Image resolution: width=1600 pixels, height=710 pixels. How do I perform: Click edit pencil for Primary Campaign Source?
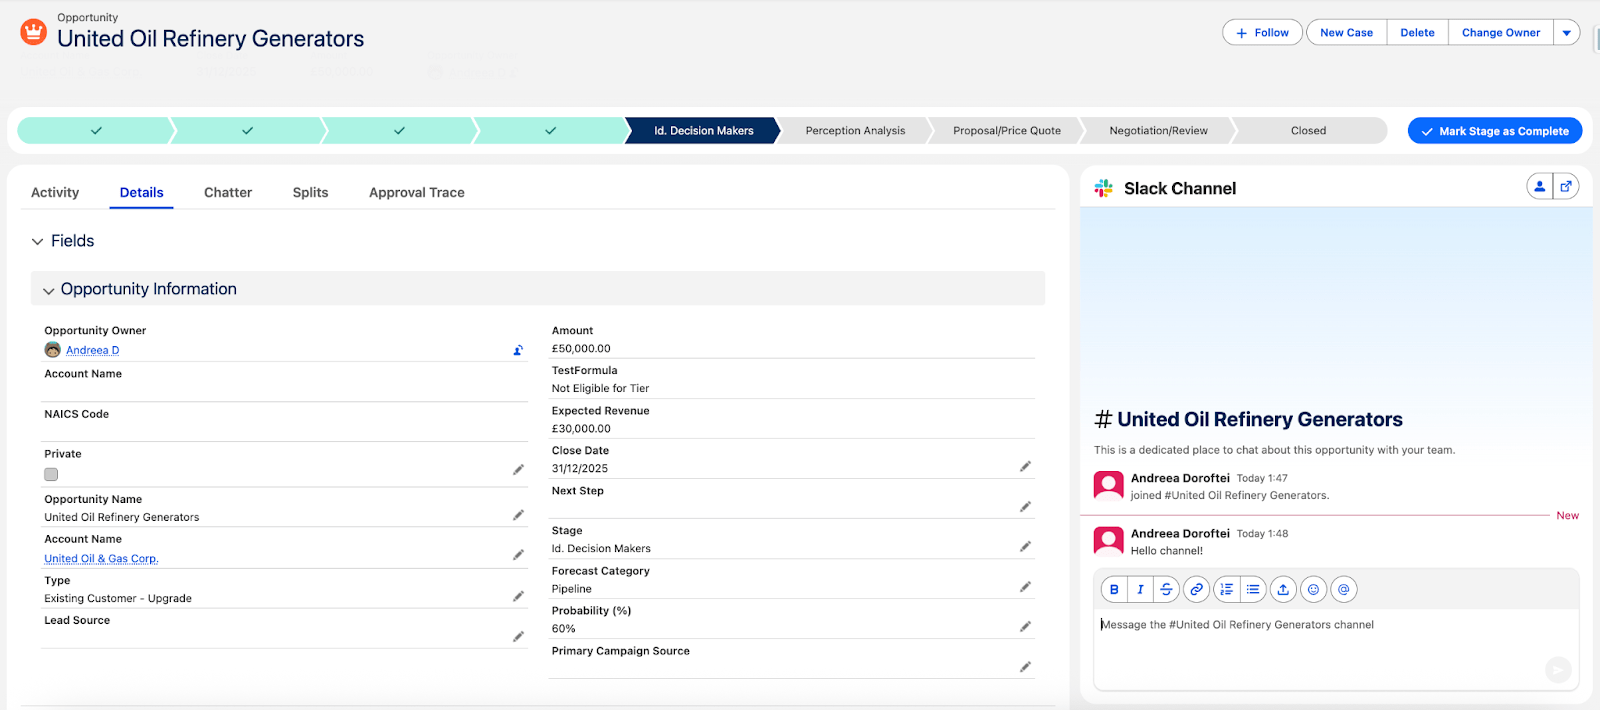pyautogui.click(x=1025, y=667)
